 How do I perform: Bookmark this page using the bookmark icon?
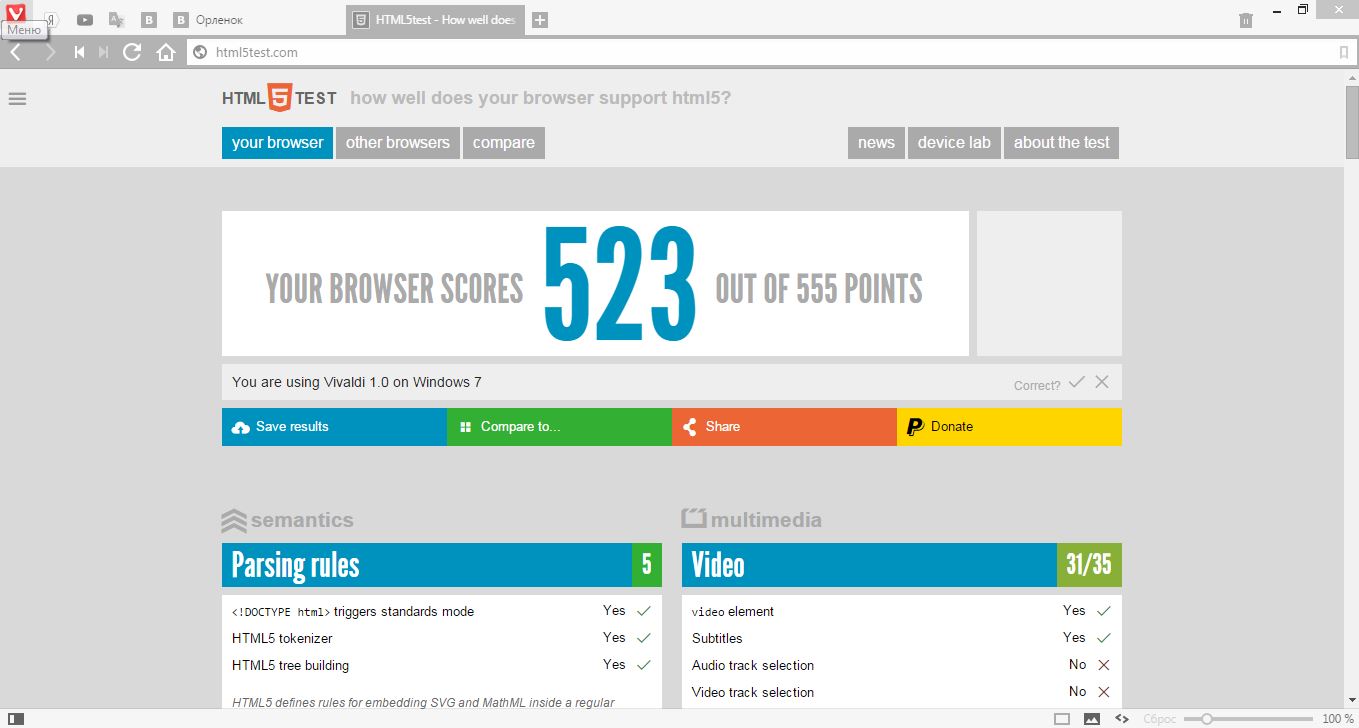tap(1343, 52)
